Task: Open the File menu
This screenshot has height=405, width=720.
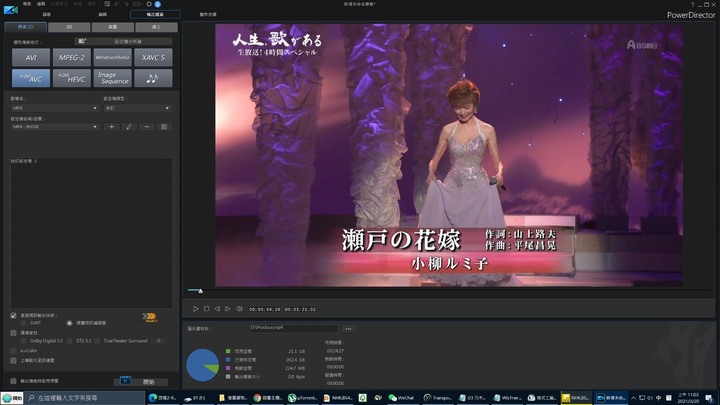Action: [27, 4]
